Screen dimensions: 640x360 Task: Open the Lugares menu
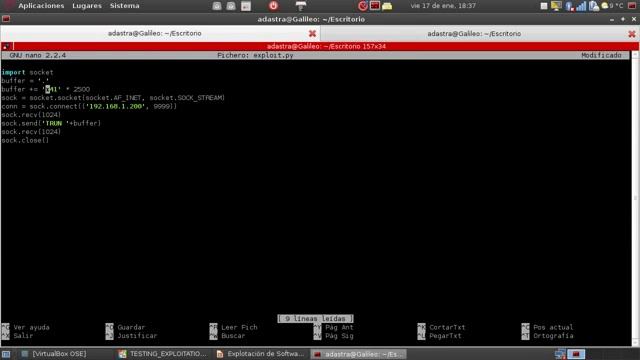point(87,6)
